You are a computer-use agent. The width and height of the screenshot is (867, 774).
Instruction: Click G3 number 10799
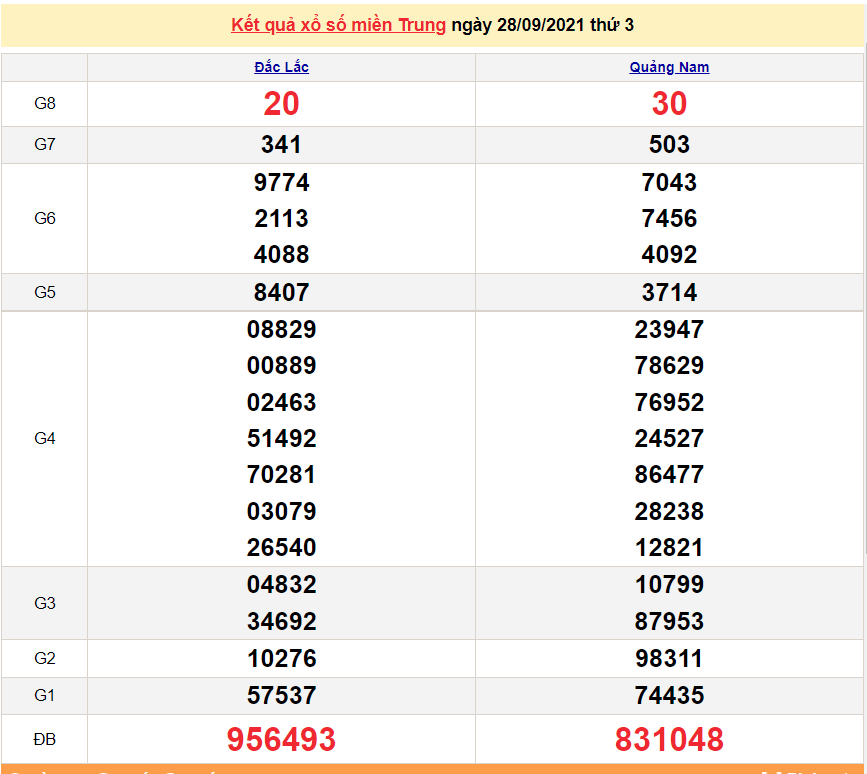[669, 585]
